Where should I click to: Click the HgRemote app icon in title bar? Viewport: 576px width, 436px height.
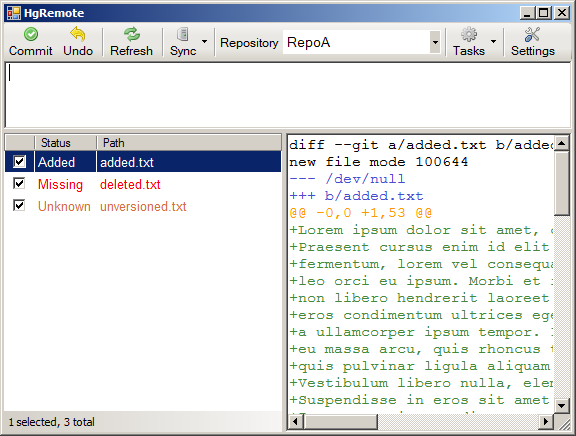click(14, 13)
